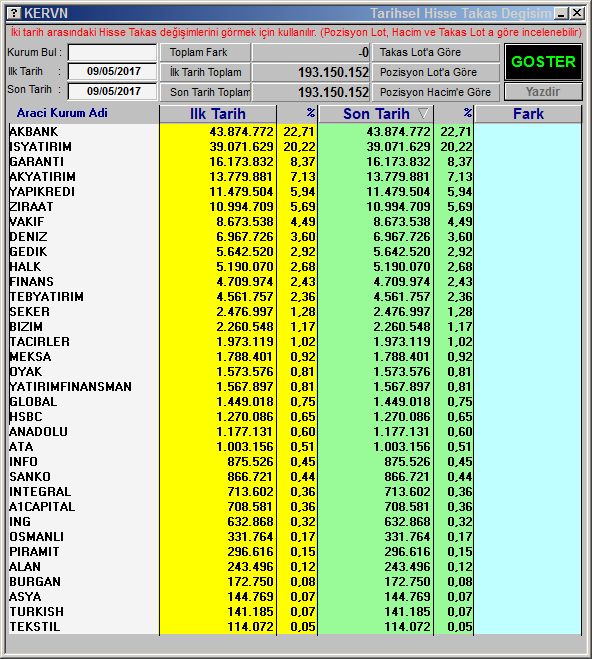Click the help question mark icon in title bar
This screenshot has height=659, width=592.
tap(14, 13)
